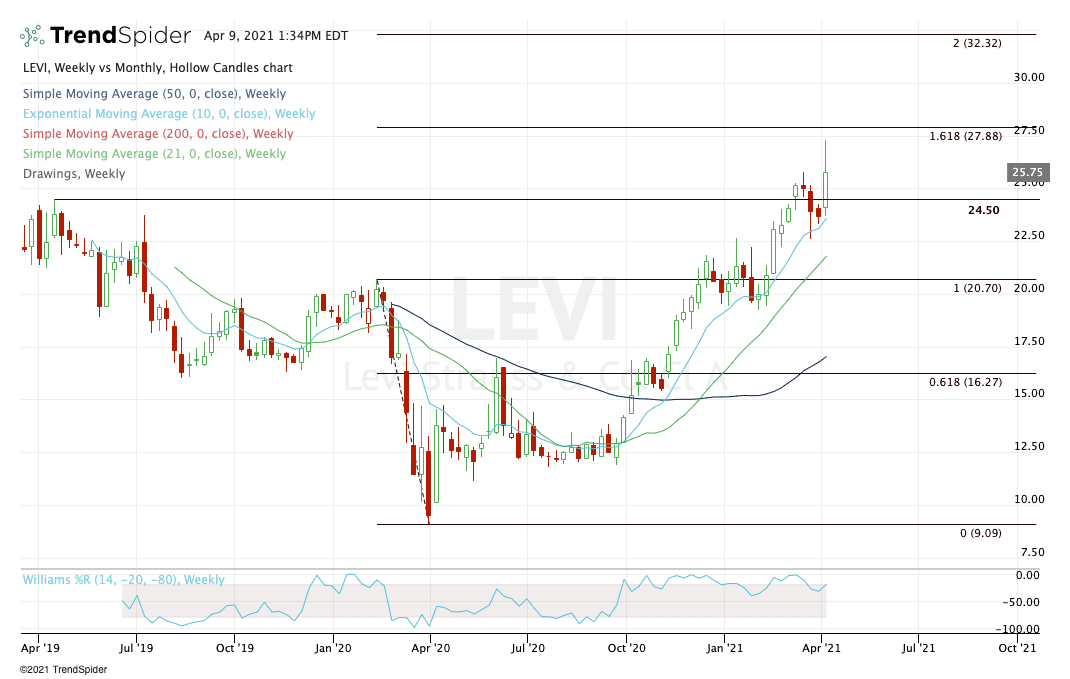Image resolution: width=1070 pixels, height=679 pixels.
Task: Click the '©2021 TrendSpider' copyright text
Action: point(63,669)
